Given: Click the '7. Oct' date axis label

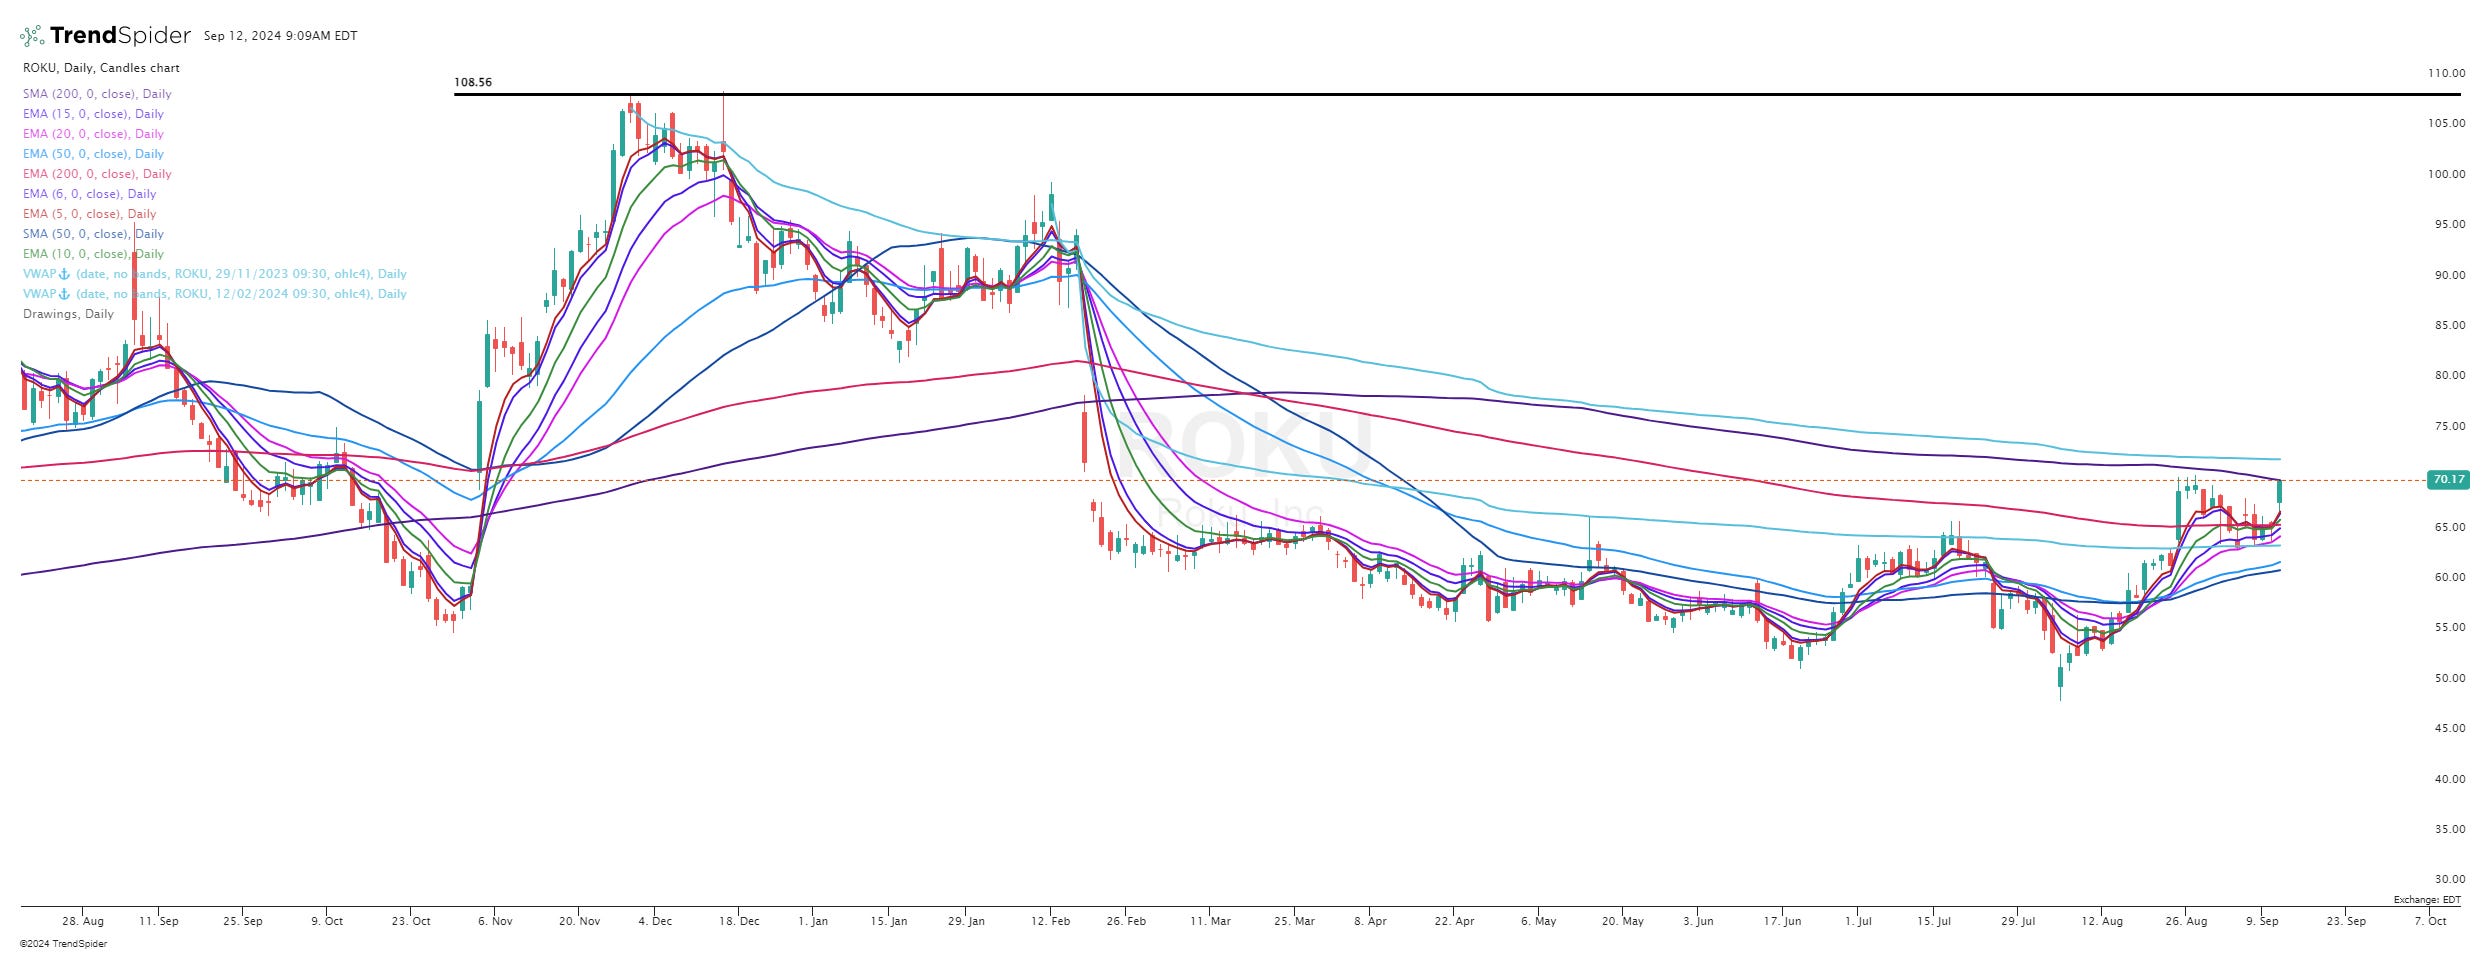Looking at the screenshot, I should point(2430,921).
